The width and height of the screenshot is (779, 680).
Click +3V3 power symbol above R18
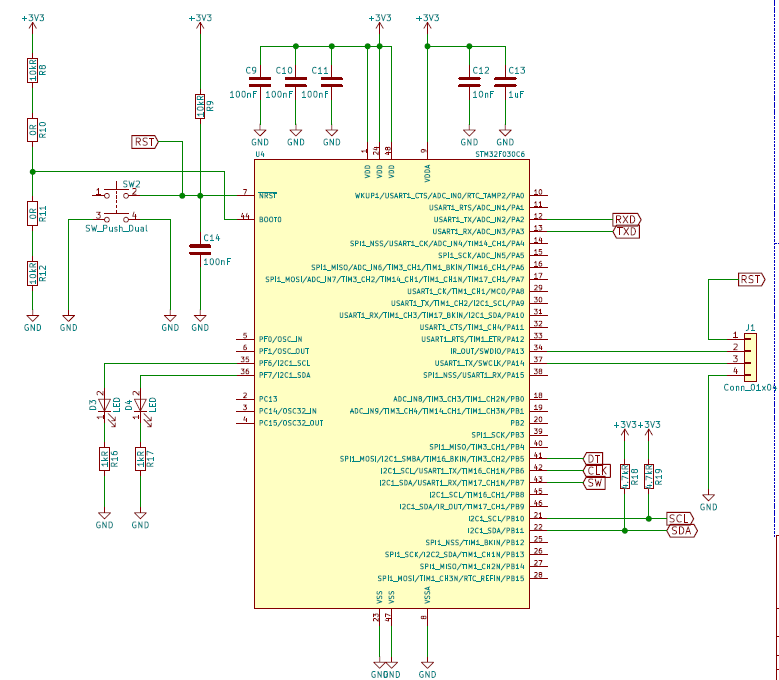coord(625,429)
